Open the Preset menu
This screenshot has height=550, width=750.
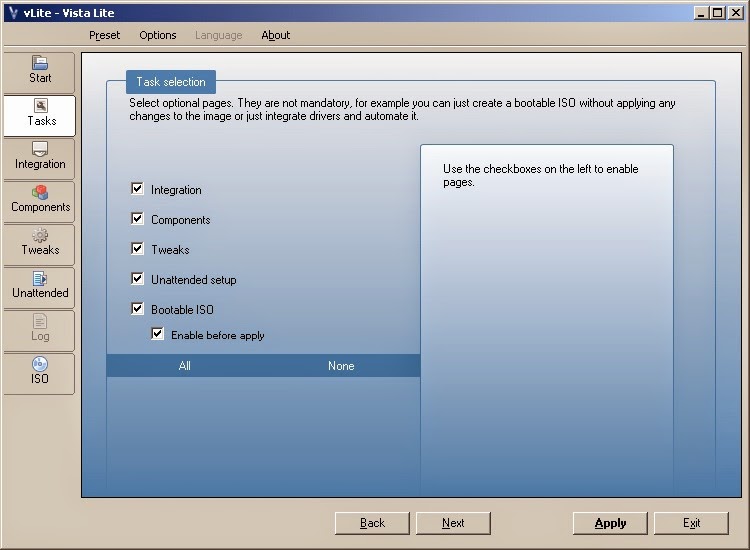(x=104, y=35)
